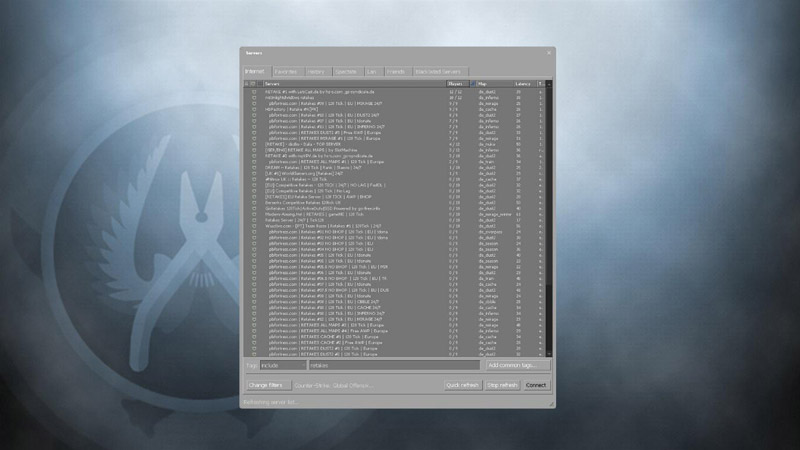Viewport: 800px width, 450px height.
Task: Sort by the Servers column header
Action: 355,84
